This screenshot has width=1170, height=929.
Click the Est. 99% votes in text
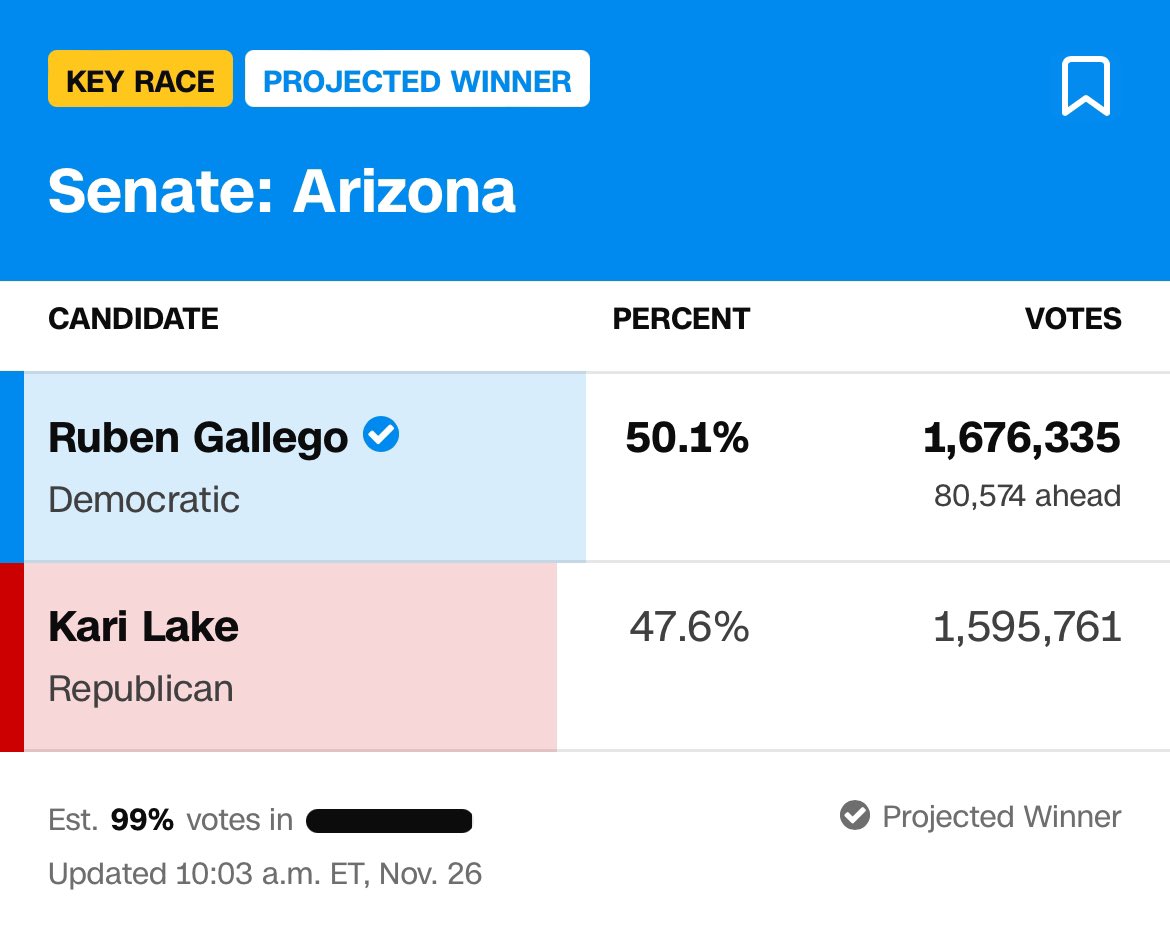click(x=170, y=821)
